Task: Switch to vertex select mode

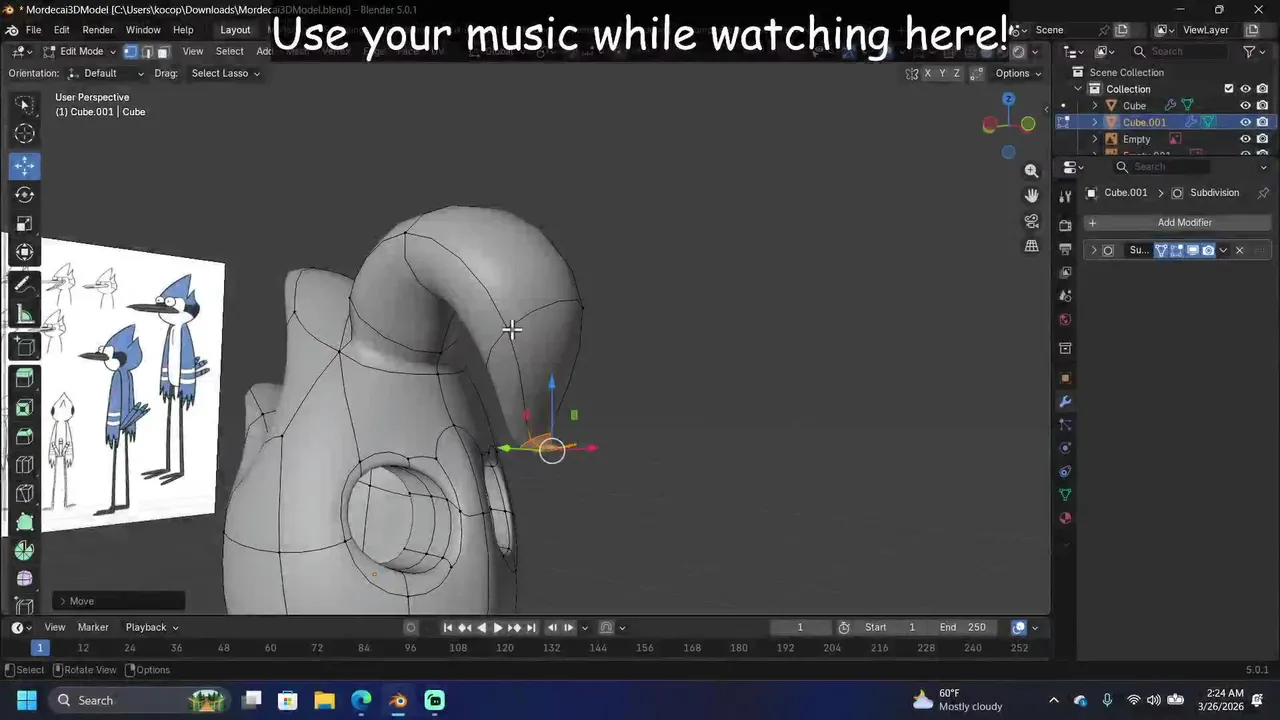Action: pos(130,52)
